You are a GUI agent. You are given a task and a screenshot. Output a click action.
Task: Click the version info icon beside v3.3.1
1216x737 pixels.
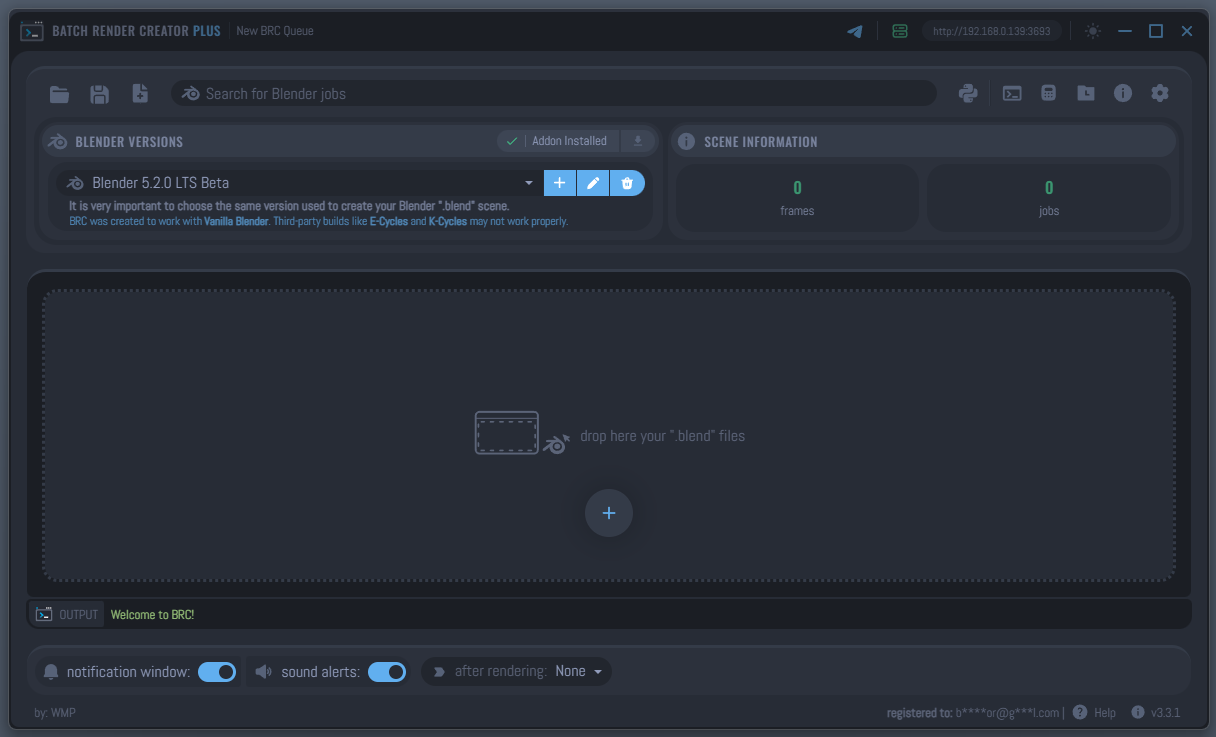point(1137,712)
